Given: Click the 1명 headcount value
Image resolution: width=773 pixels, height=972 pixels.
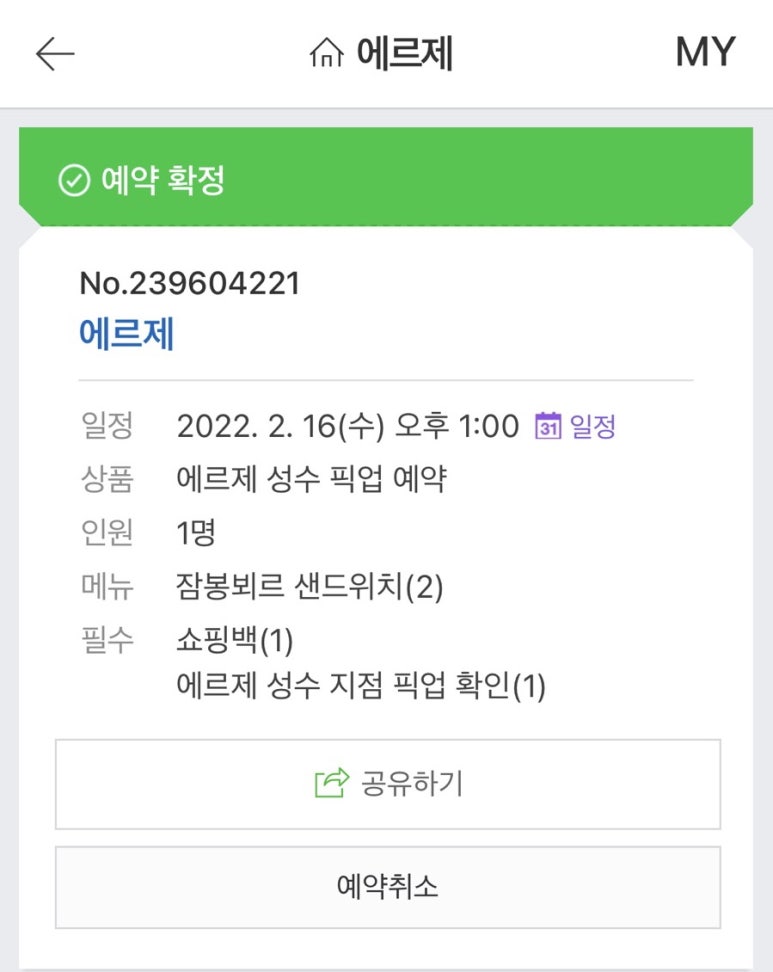Looking at the screenshot, I should click(196, 533).
